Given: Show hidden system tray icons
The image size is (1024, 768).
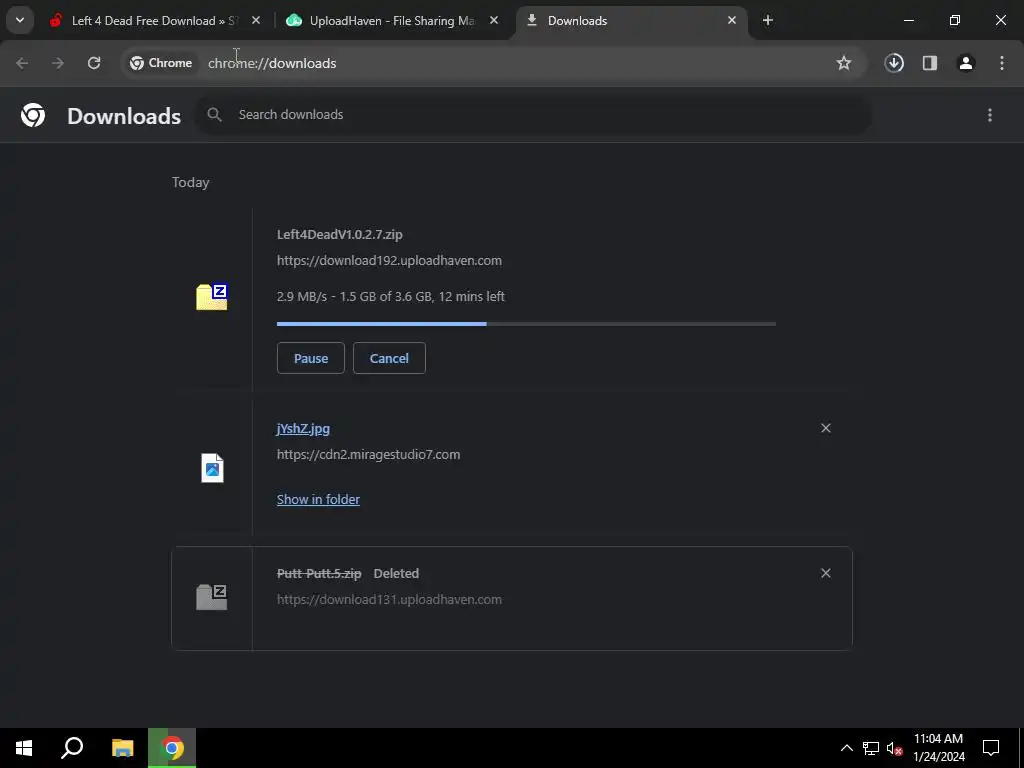Looking at the screenshot, I should point(846,748).
